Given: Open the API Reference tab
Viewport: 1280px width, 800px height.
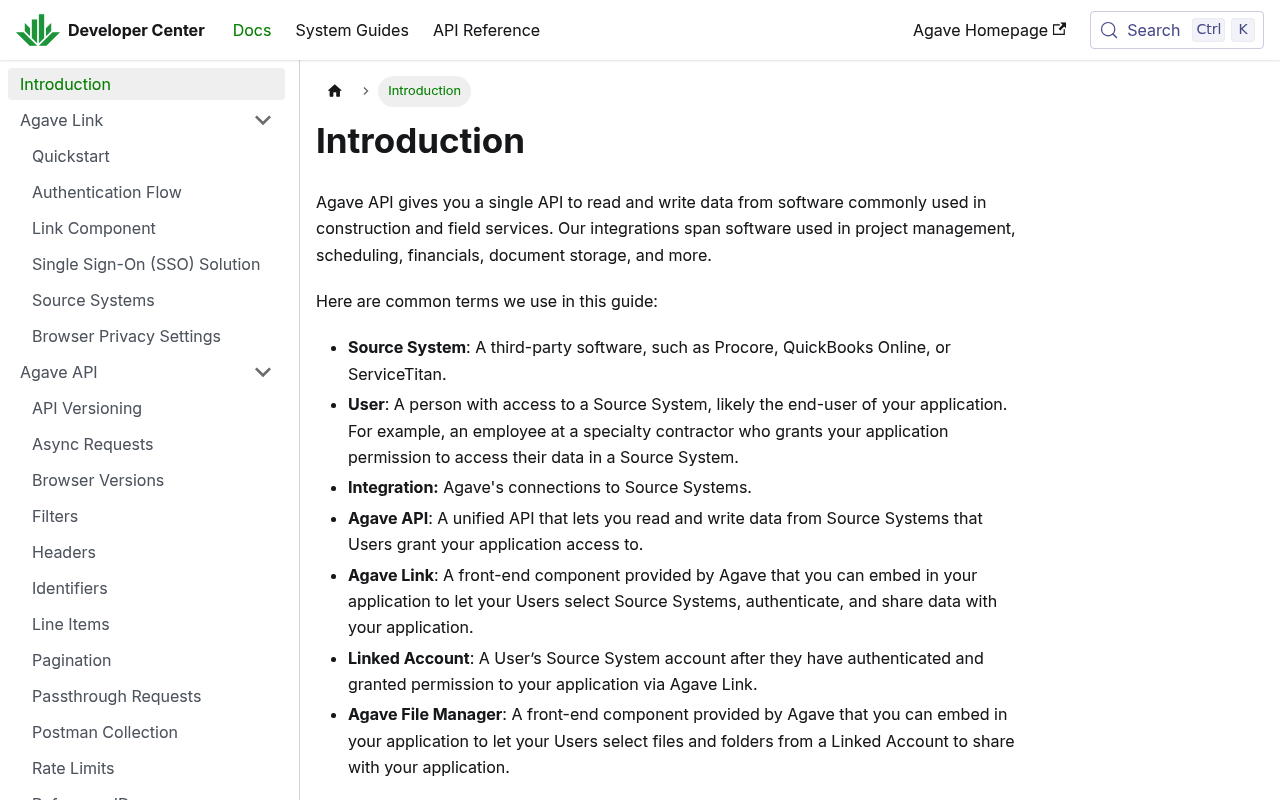Looking at the screenshot, I should tap(486, 30).
